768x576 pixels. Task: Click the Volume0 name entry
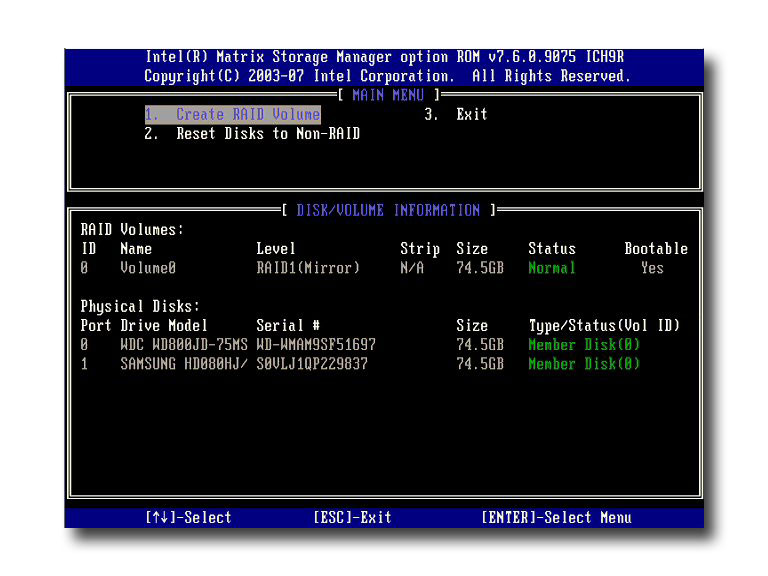(148, 267)
